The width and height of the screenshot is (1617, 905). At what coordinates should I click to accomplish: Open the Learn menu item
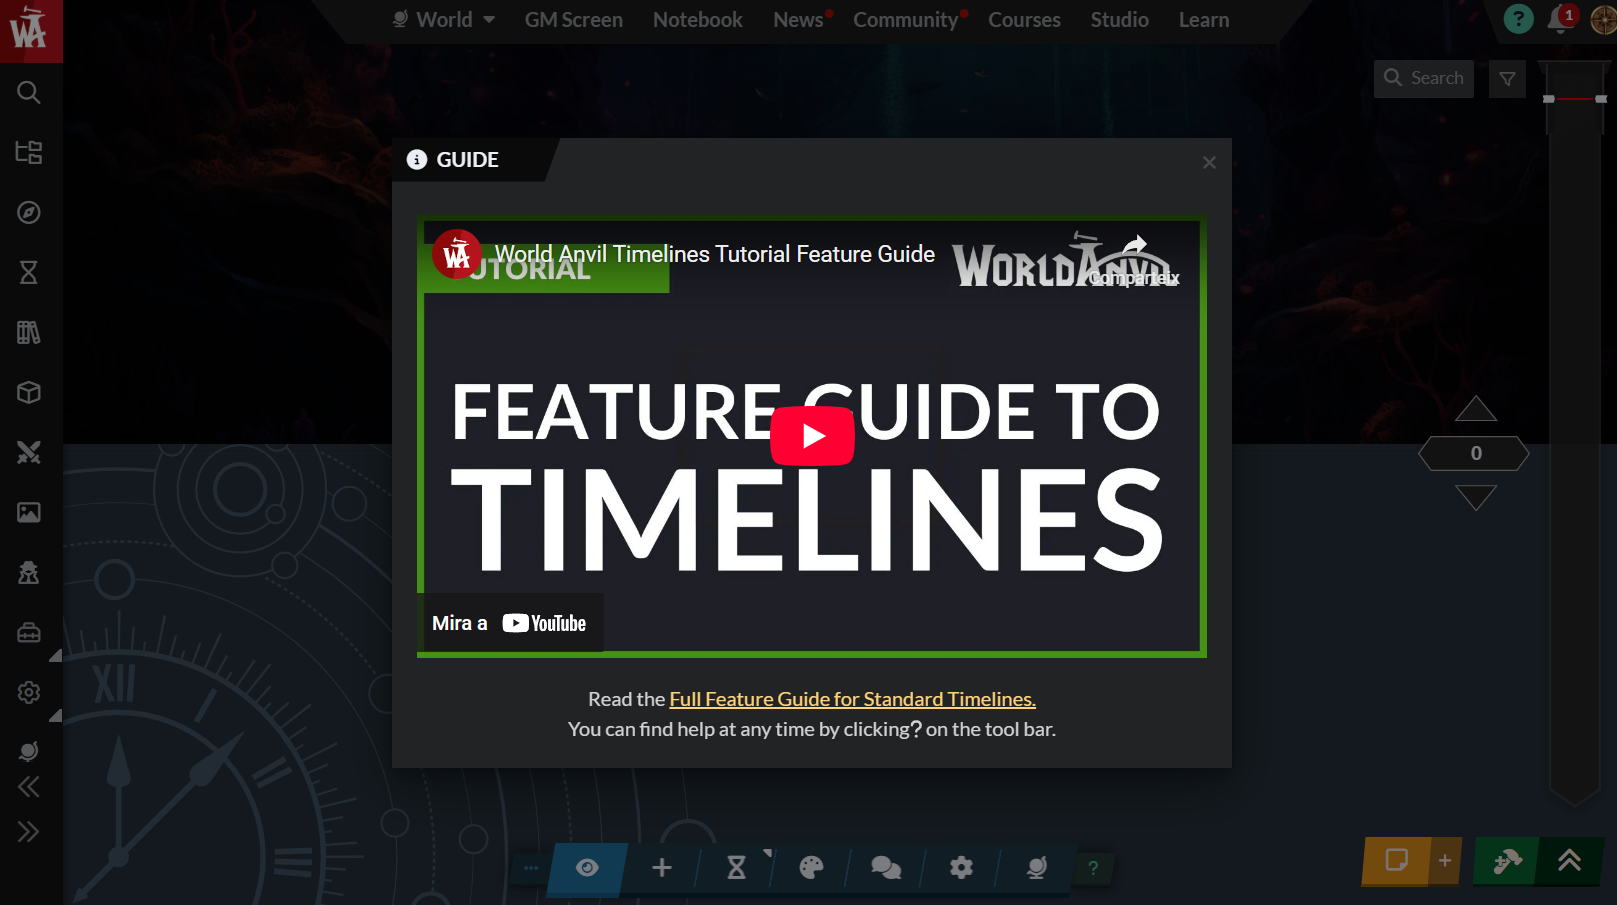[1204, 20]
